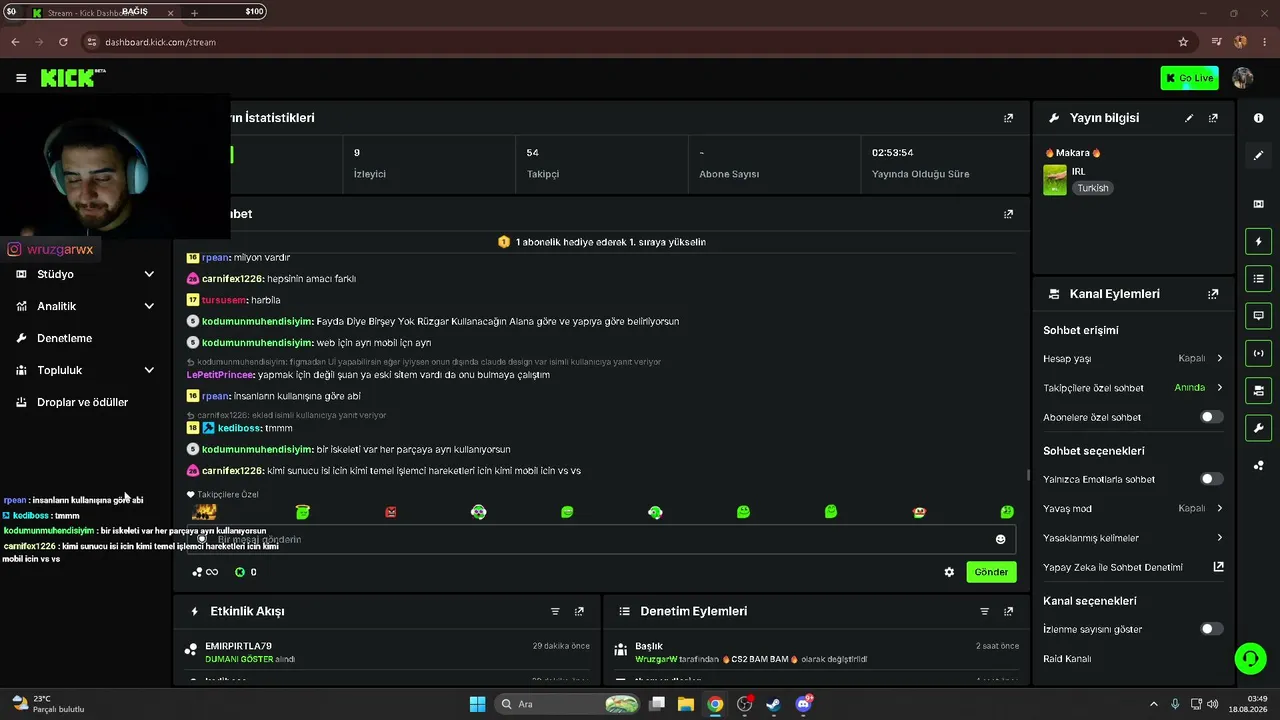Toggle the lightning activity feed icon
Image resolution: width=1280 pixels, height=720 pixels.
tap(1258, 241)
